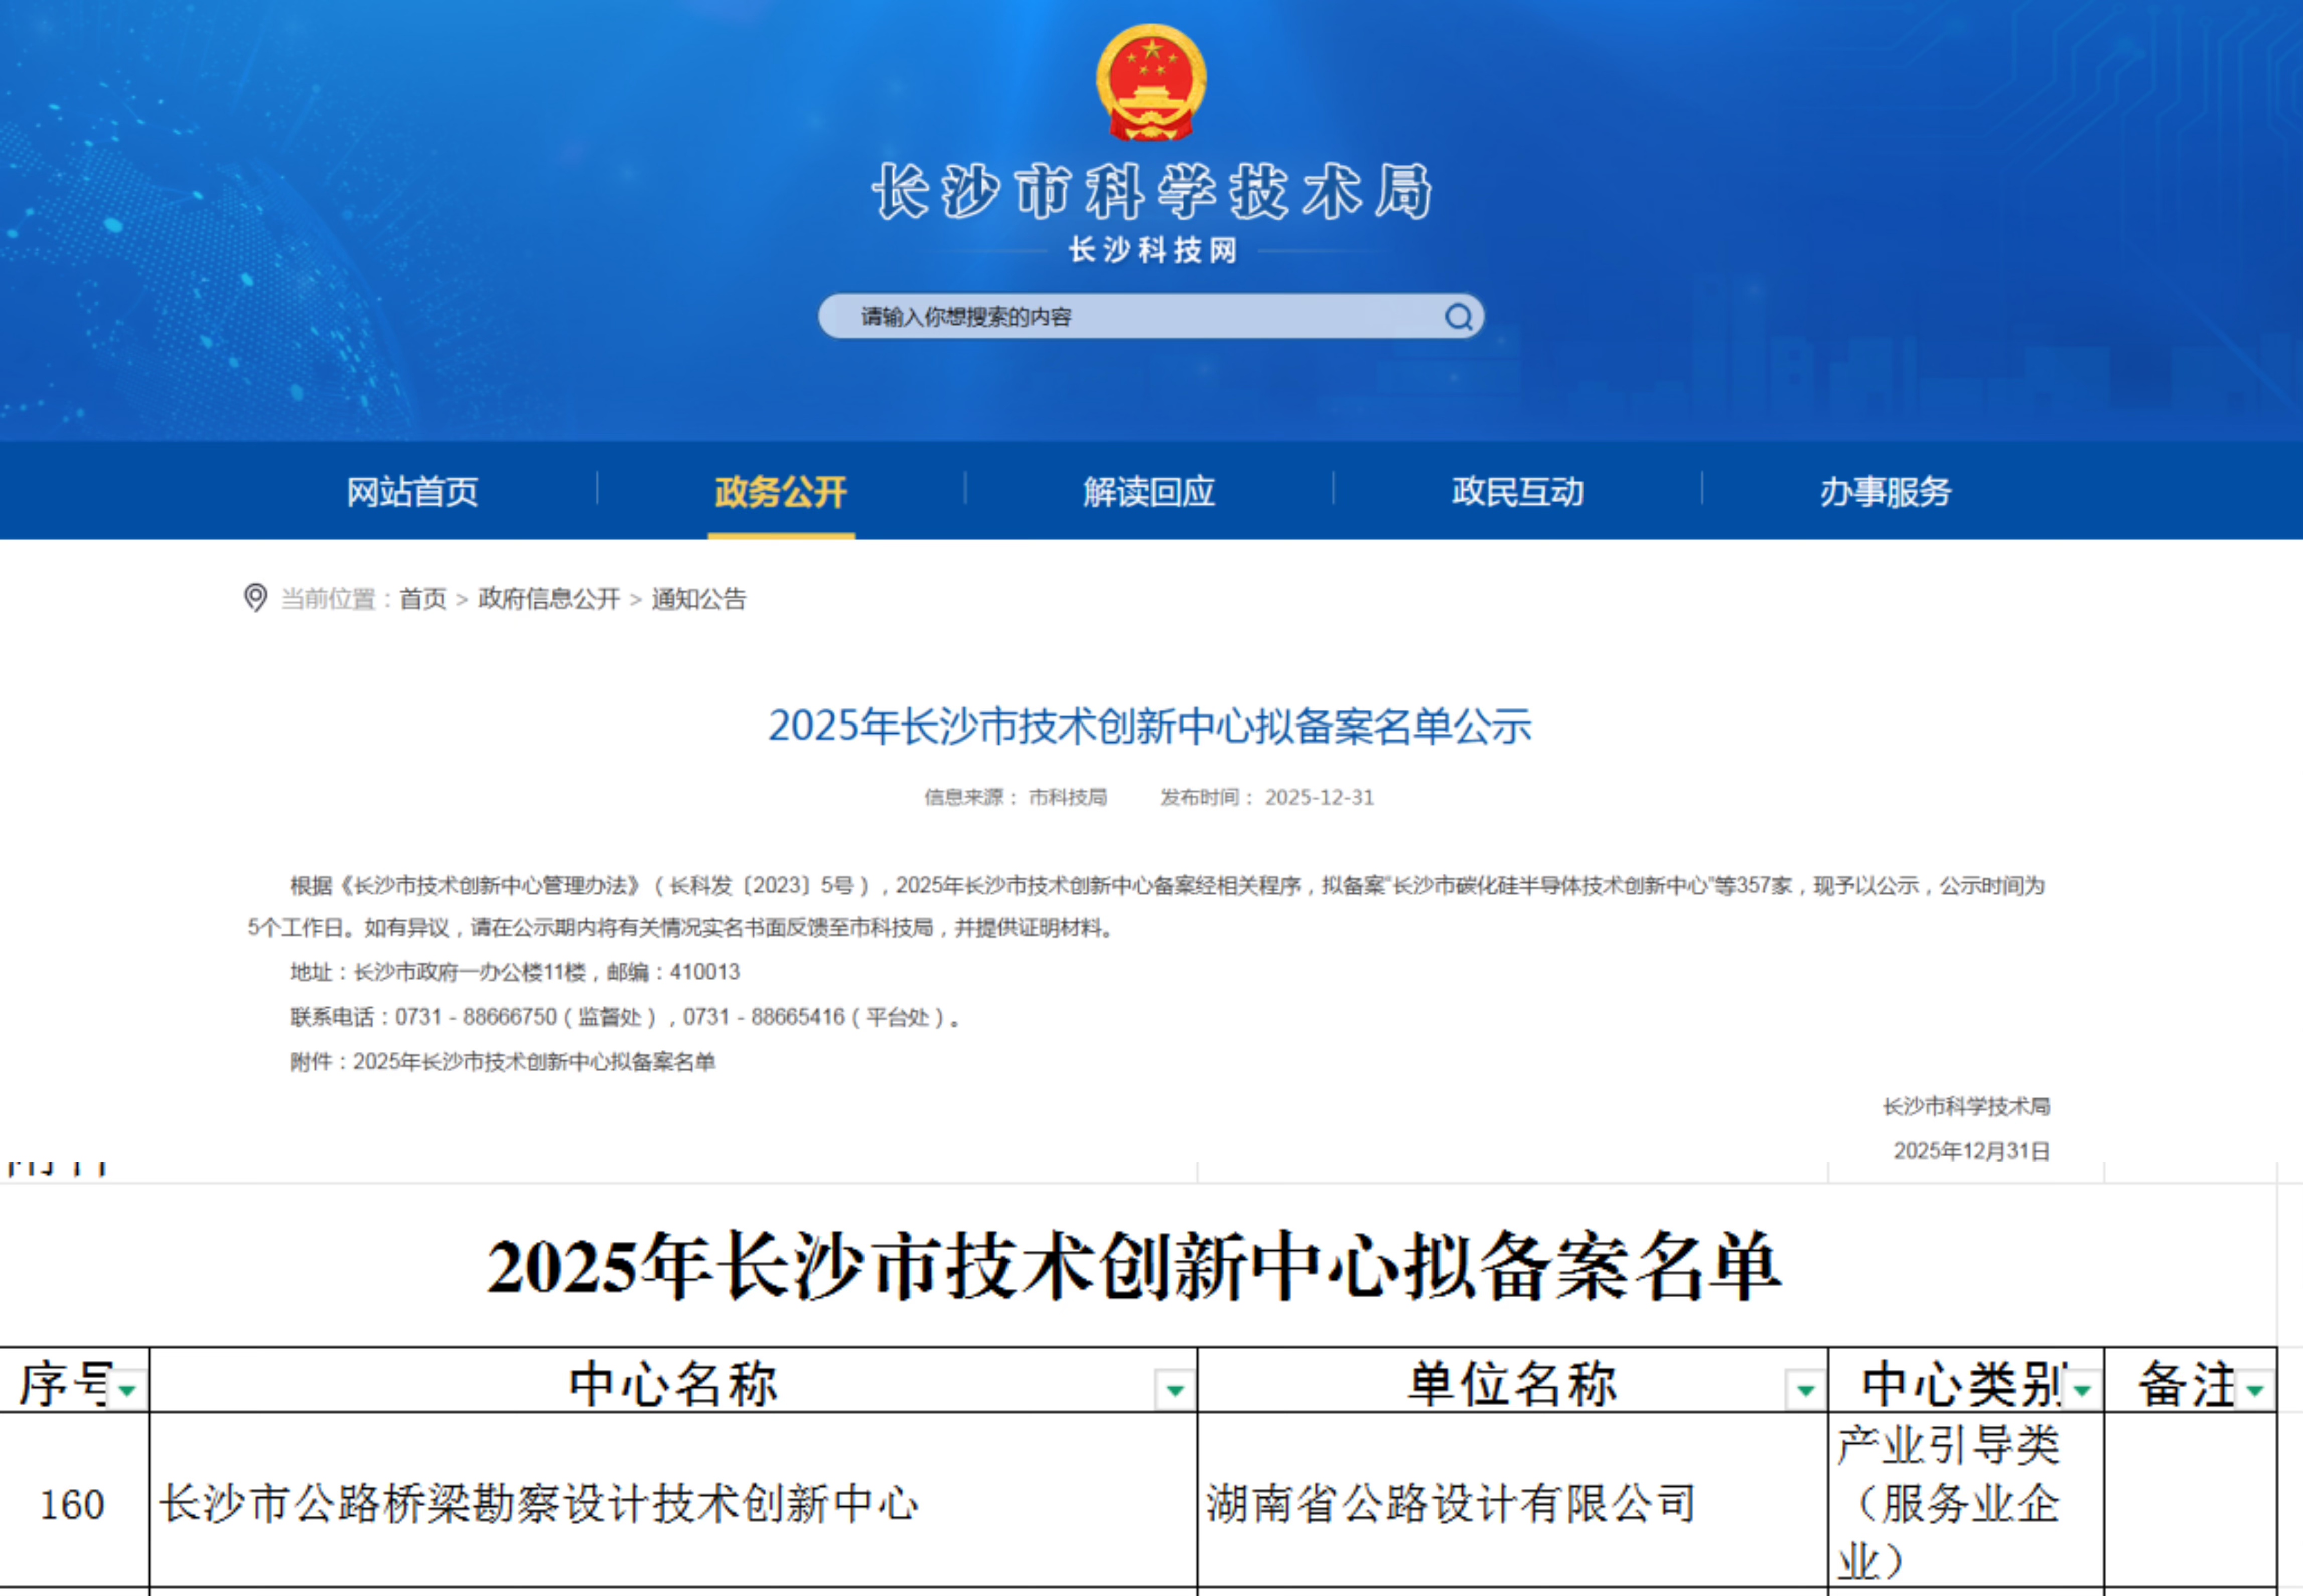Viewport: 2303px width, 1596px height.
Task: Go to 网站首页 in the navigation bar
Action: pos(412,491)
